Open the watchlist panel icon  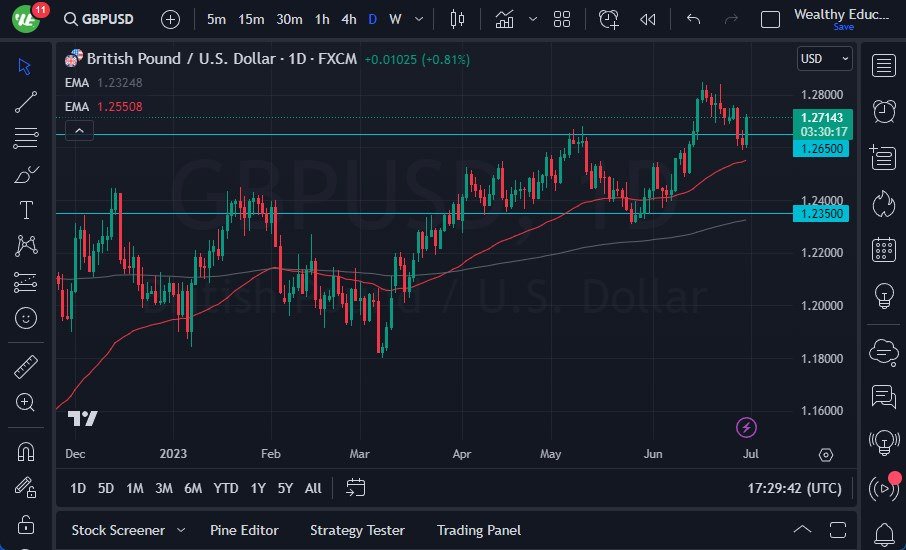(883, 66)
